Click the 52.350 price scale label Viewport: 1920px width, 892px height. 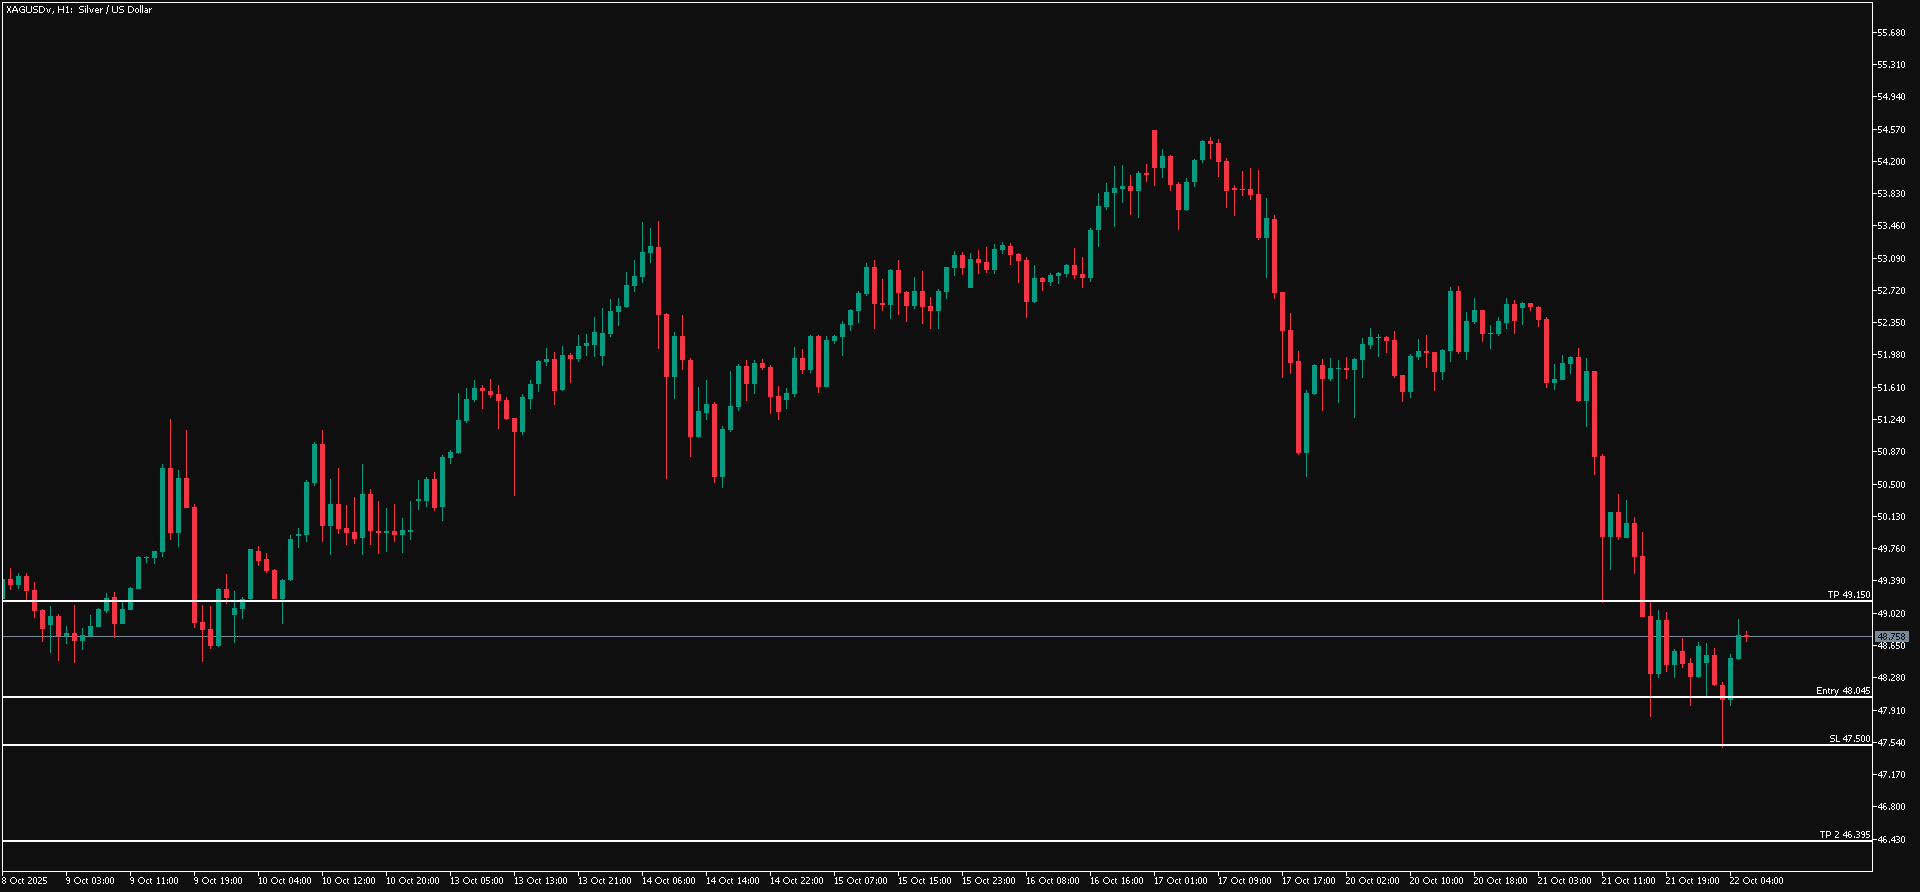[x=1891, y=323]
